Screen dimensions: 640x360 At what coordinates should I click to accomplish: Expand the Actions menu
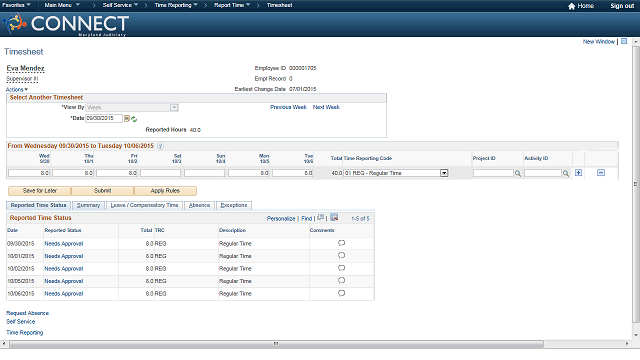tap(17, 89)
